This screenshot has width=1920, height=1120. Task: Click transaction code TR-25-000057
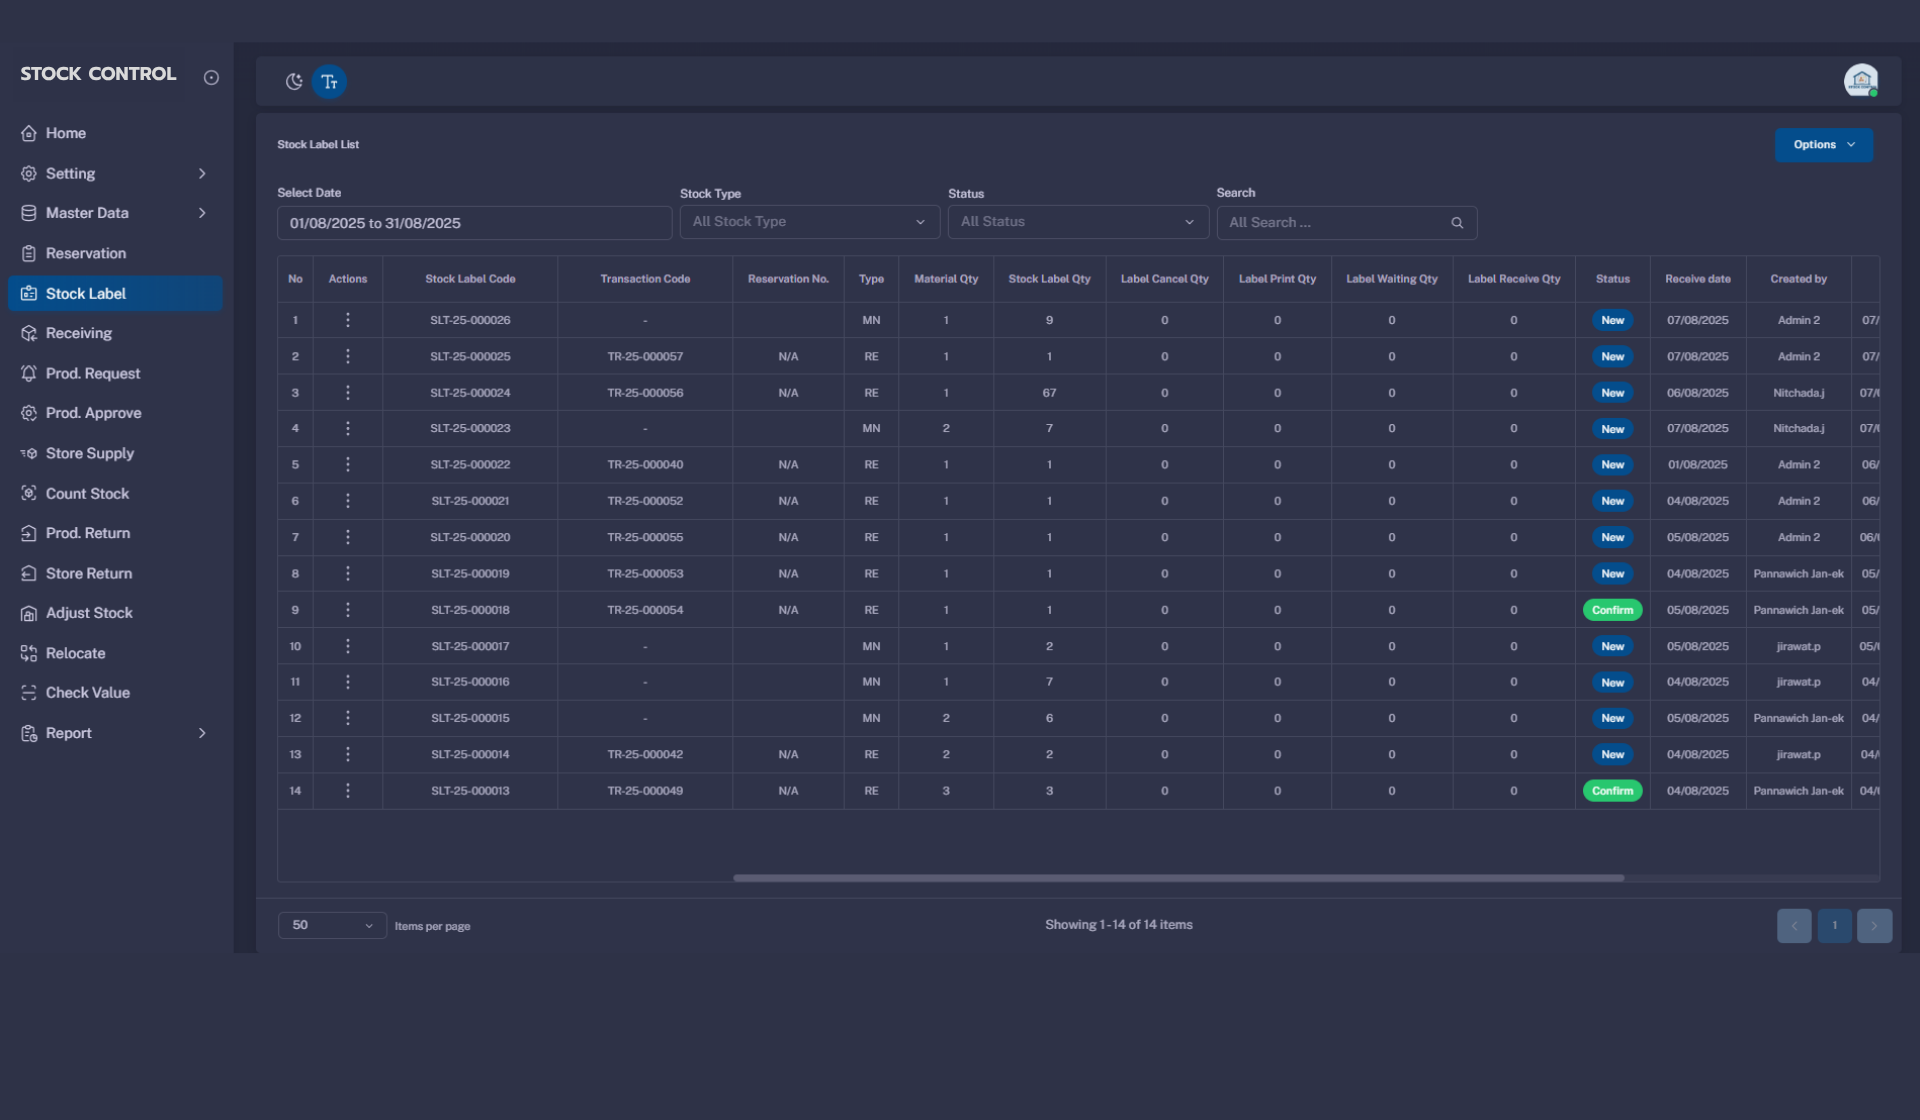coord(645,356)
